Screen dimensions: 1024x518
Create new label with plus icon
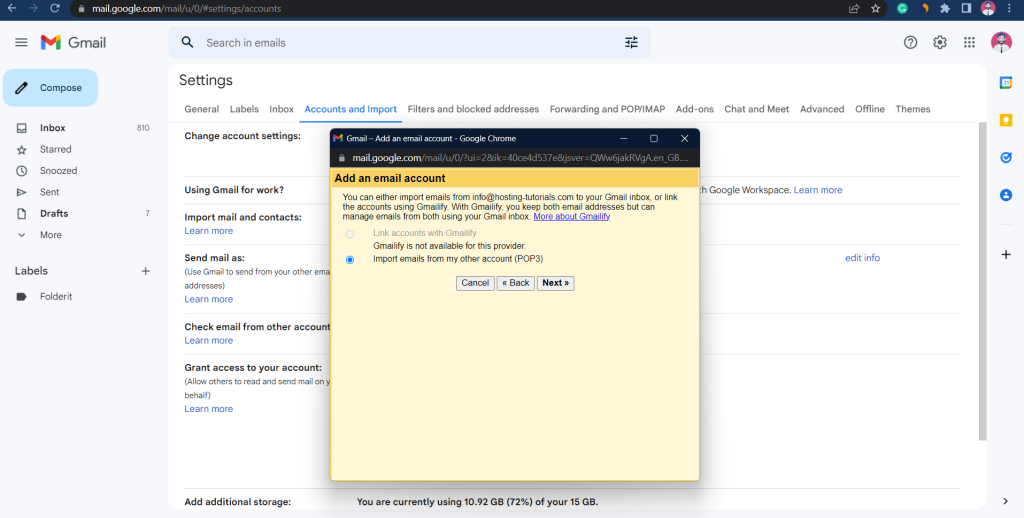point(146,271)
